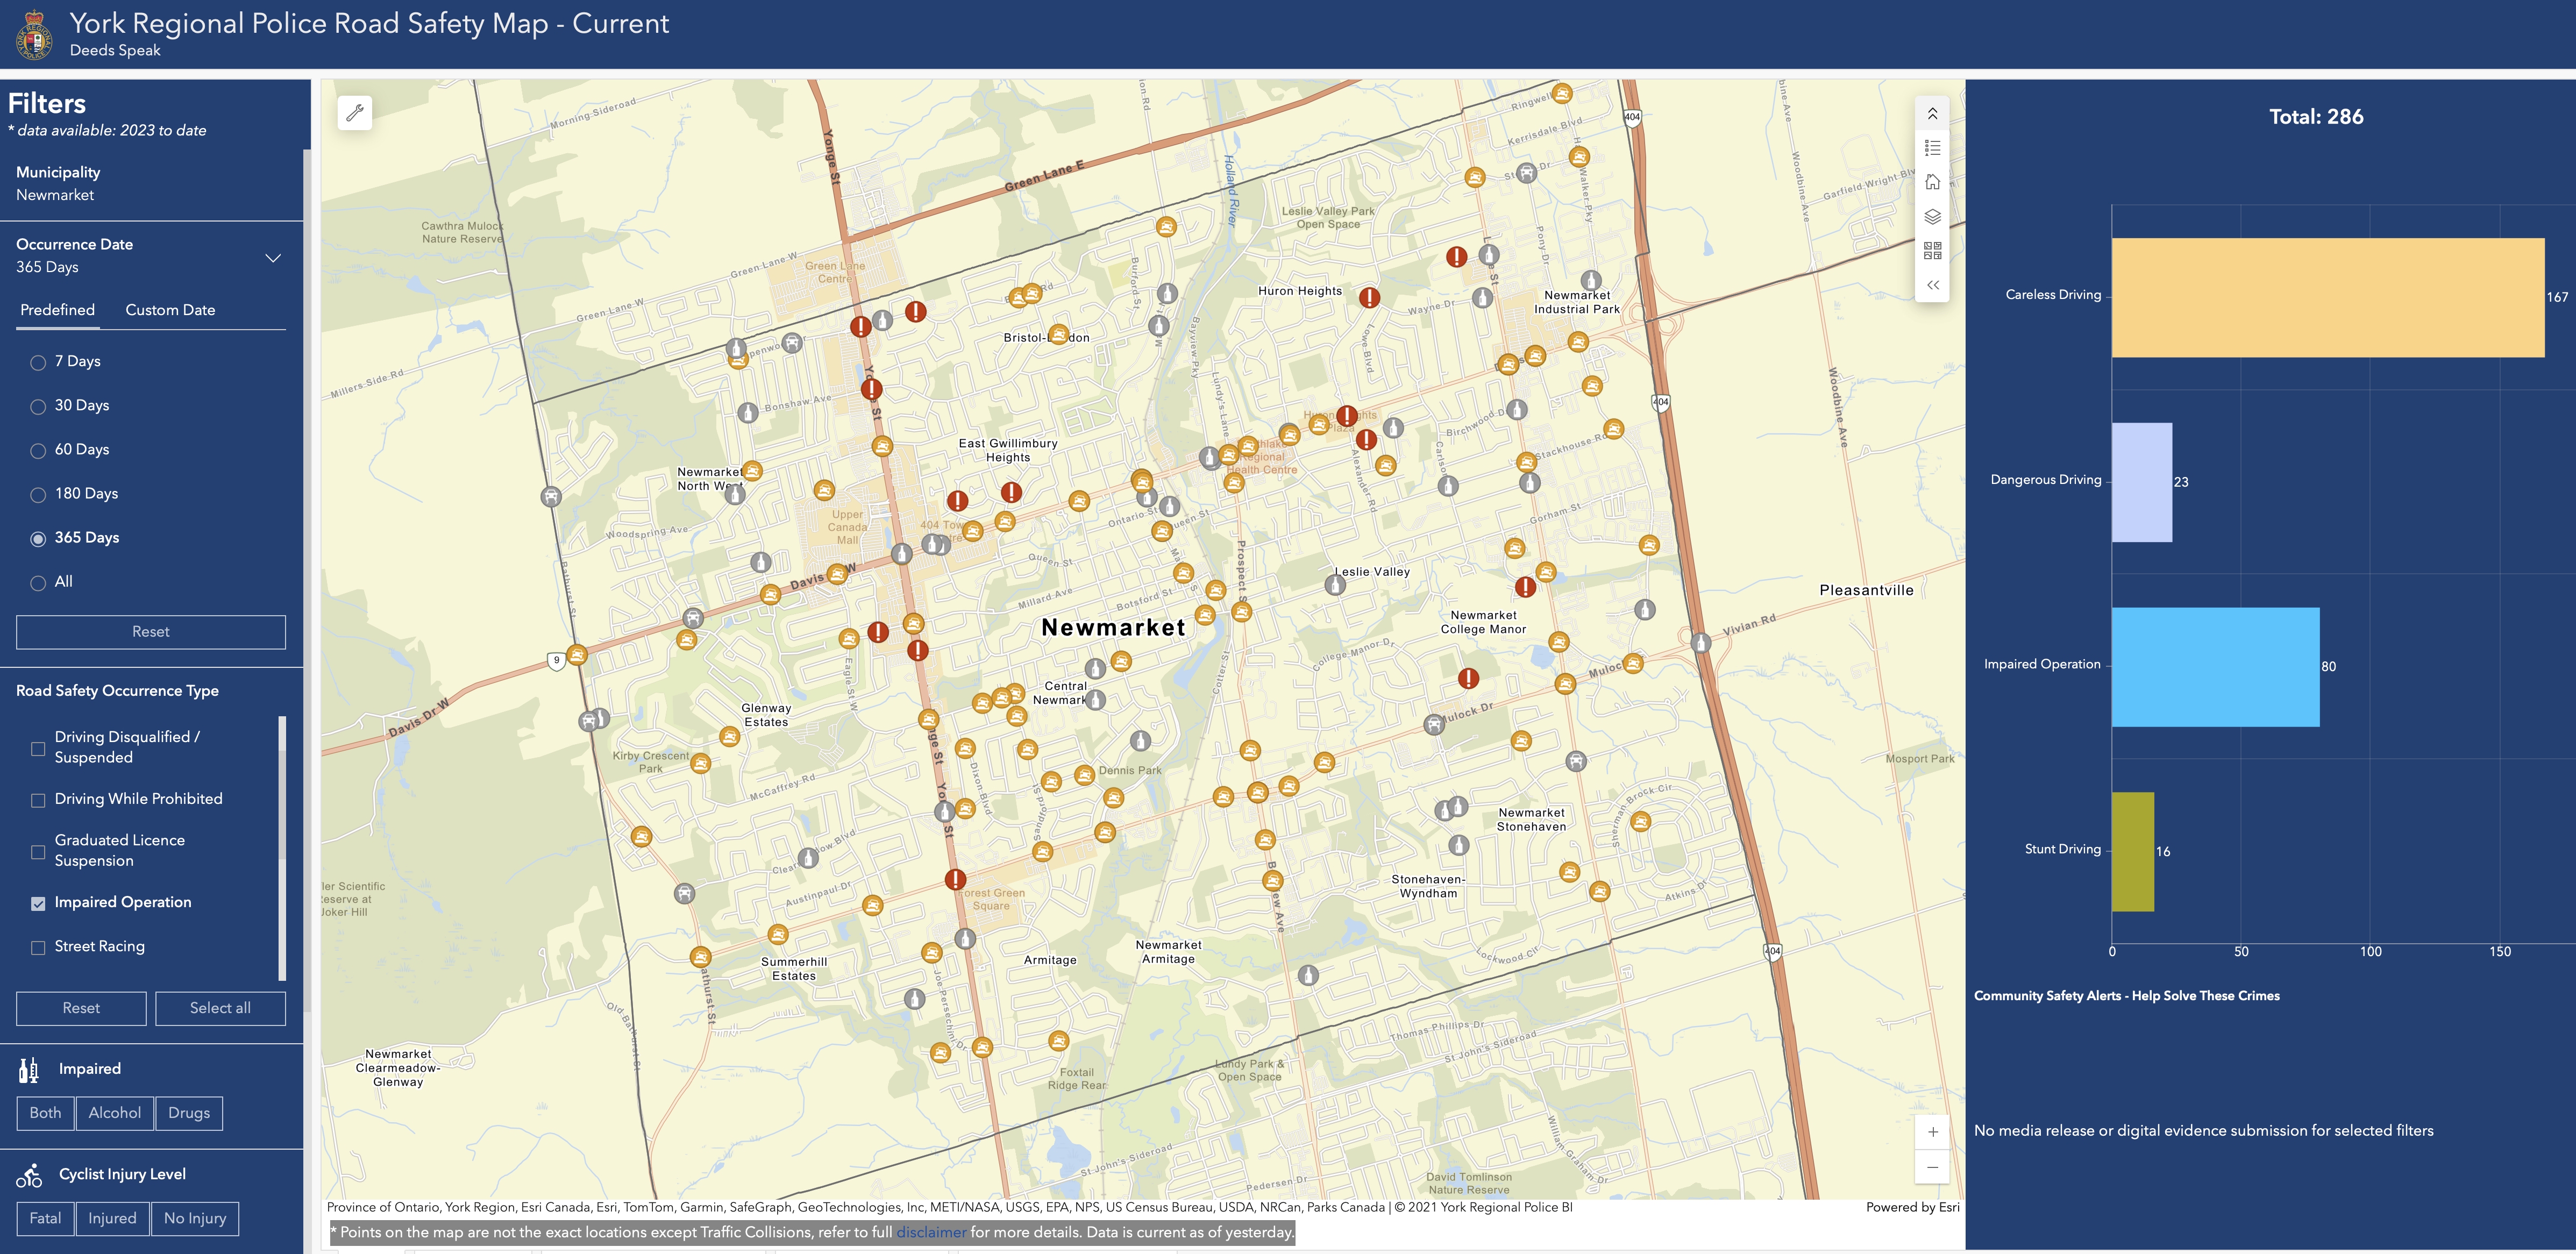Image resolution: width=2576 pixels, height=1254 pixels.
Task: Click the wrench tool icon on map
Action: point(355,113)
